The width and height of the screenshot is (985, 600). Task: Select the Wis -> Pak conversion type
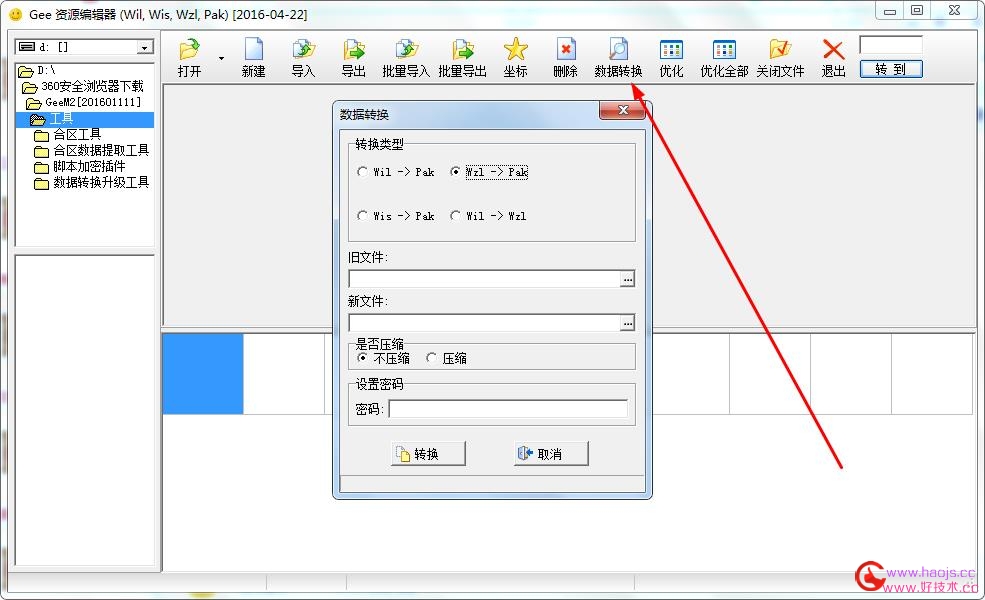tap(396, 215)
